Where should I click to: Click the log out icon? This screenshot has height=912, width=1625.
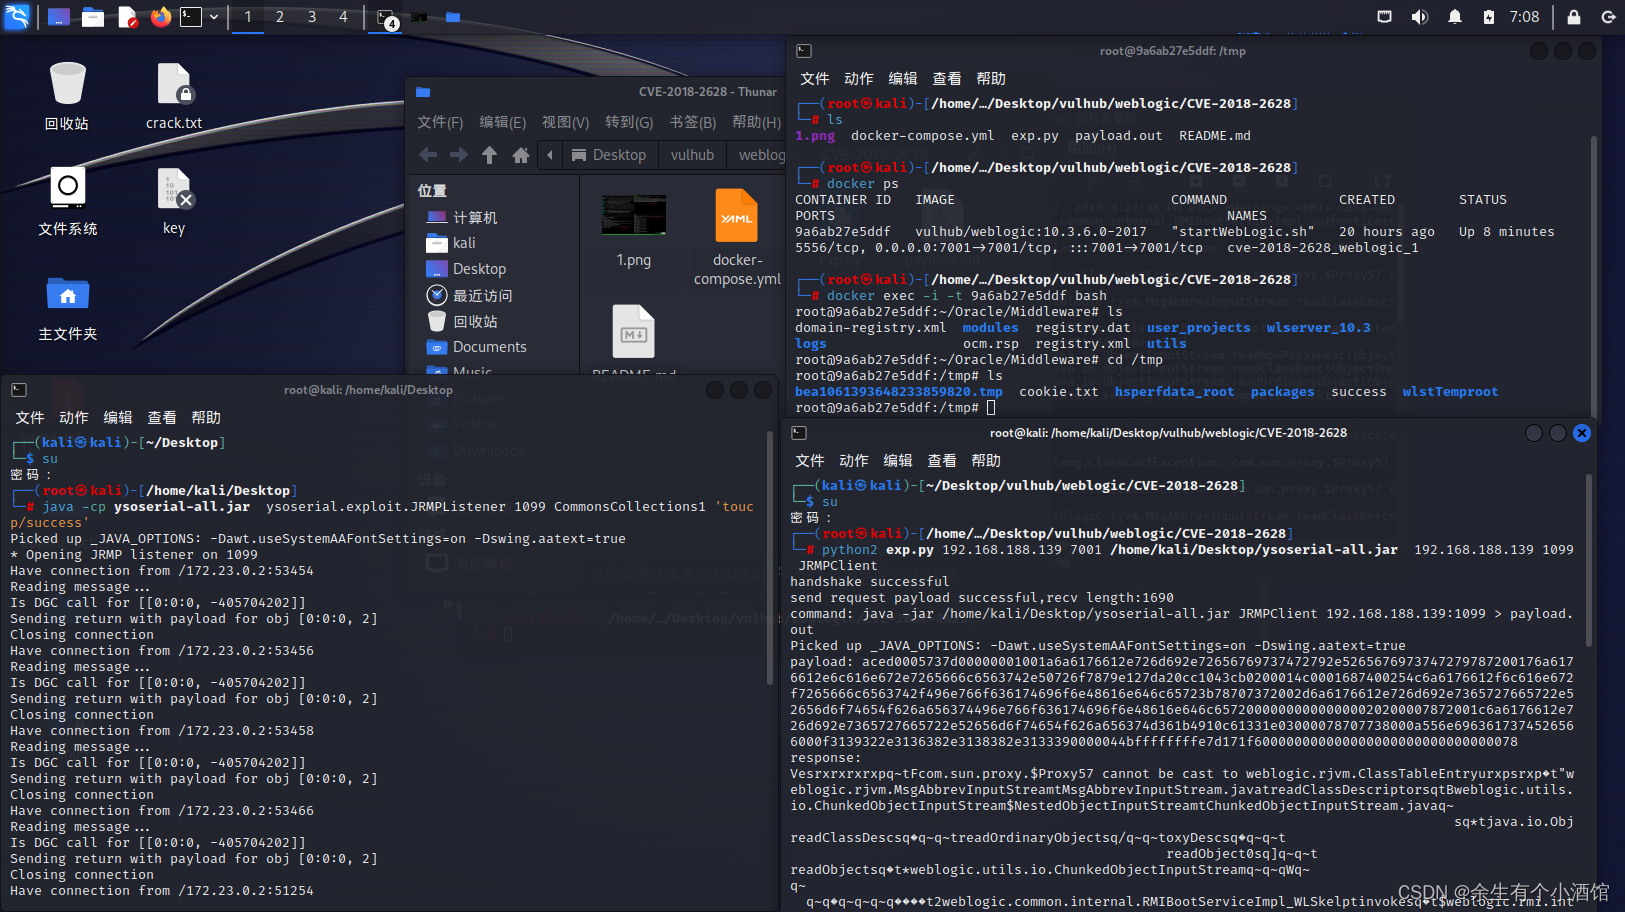1608,17
